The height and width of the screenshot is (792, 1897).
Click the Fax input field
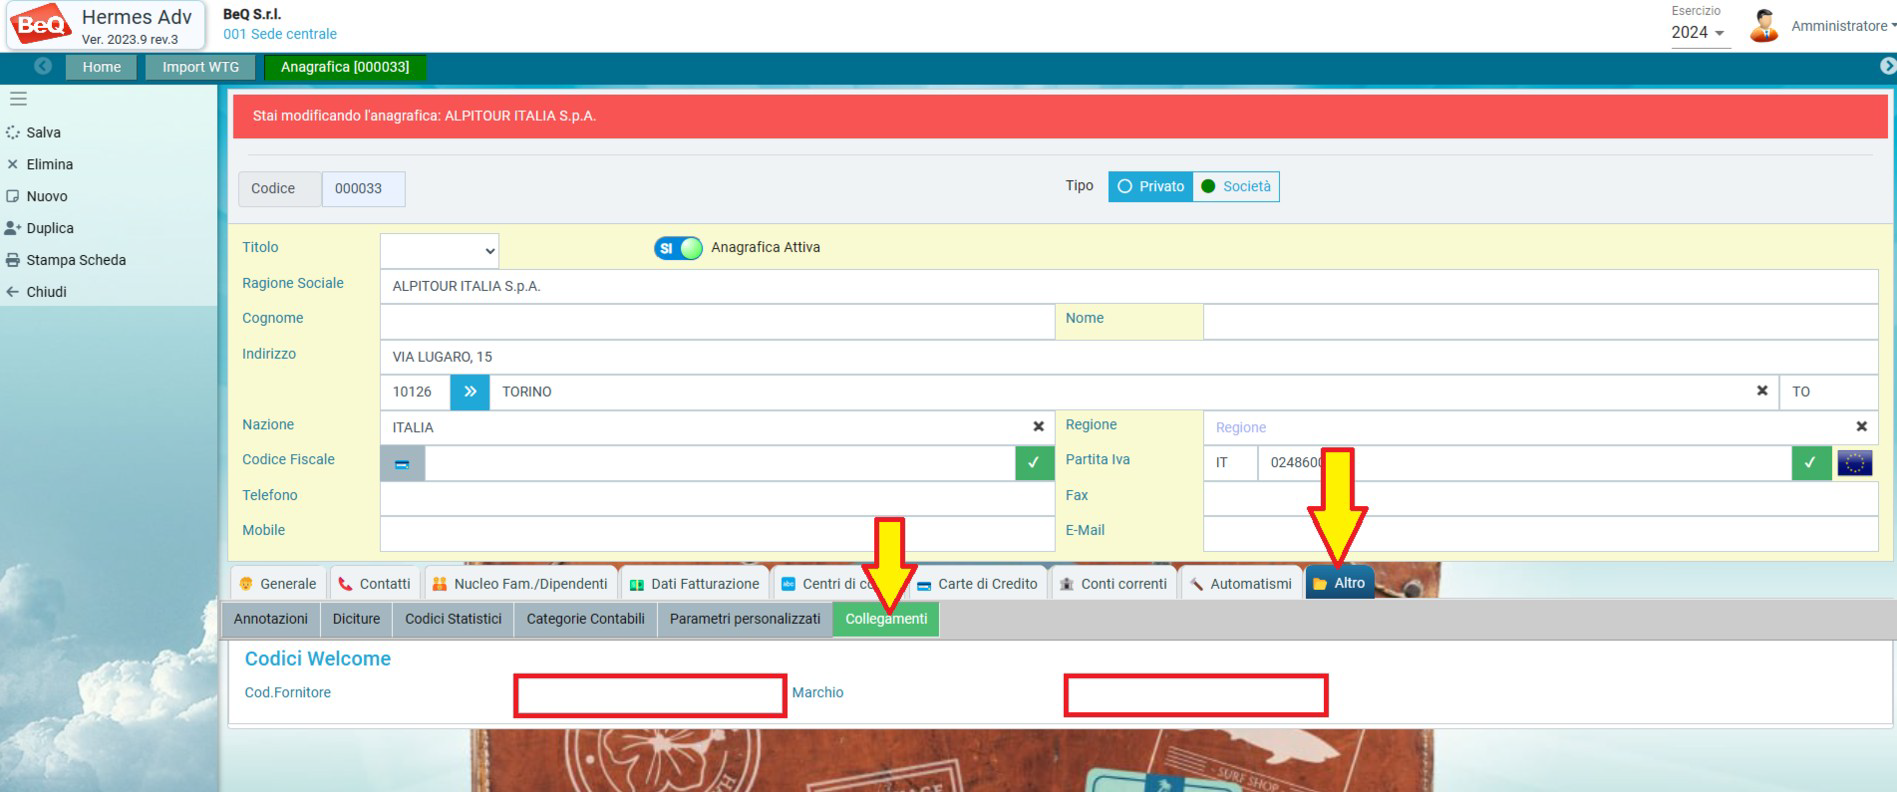point(1540,498)
